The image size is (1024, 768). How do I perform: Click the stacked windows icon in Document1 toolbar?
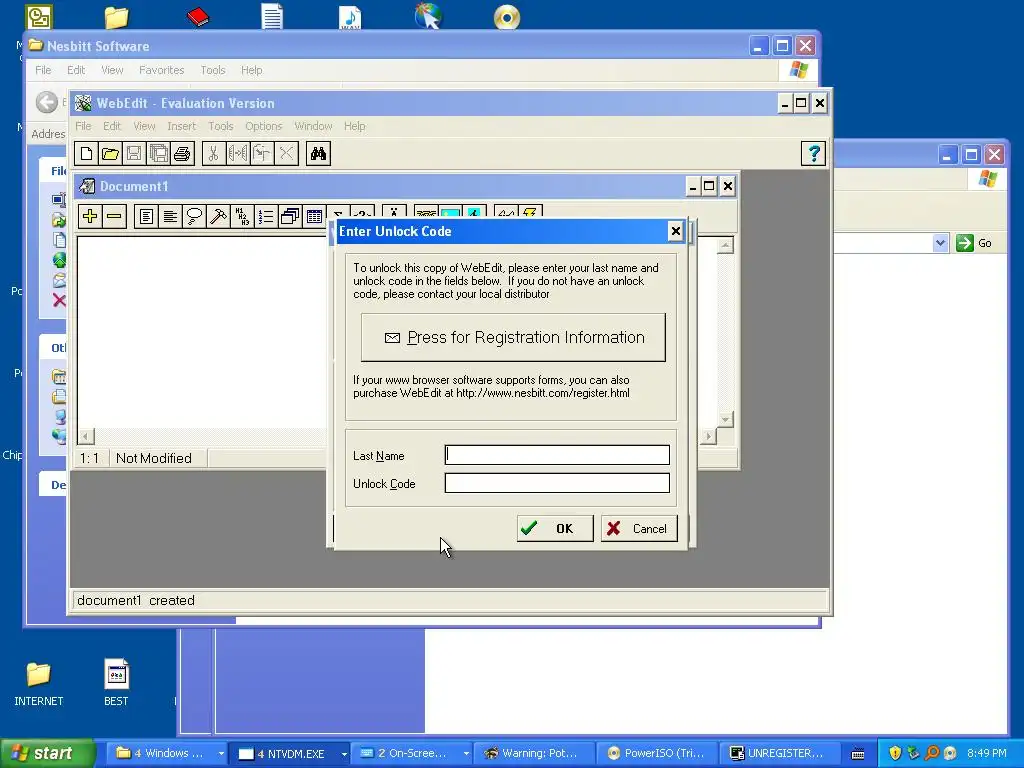tap(290, 216)
